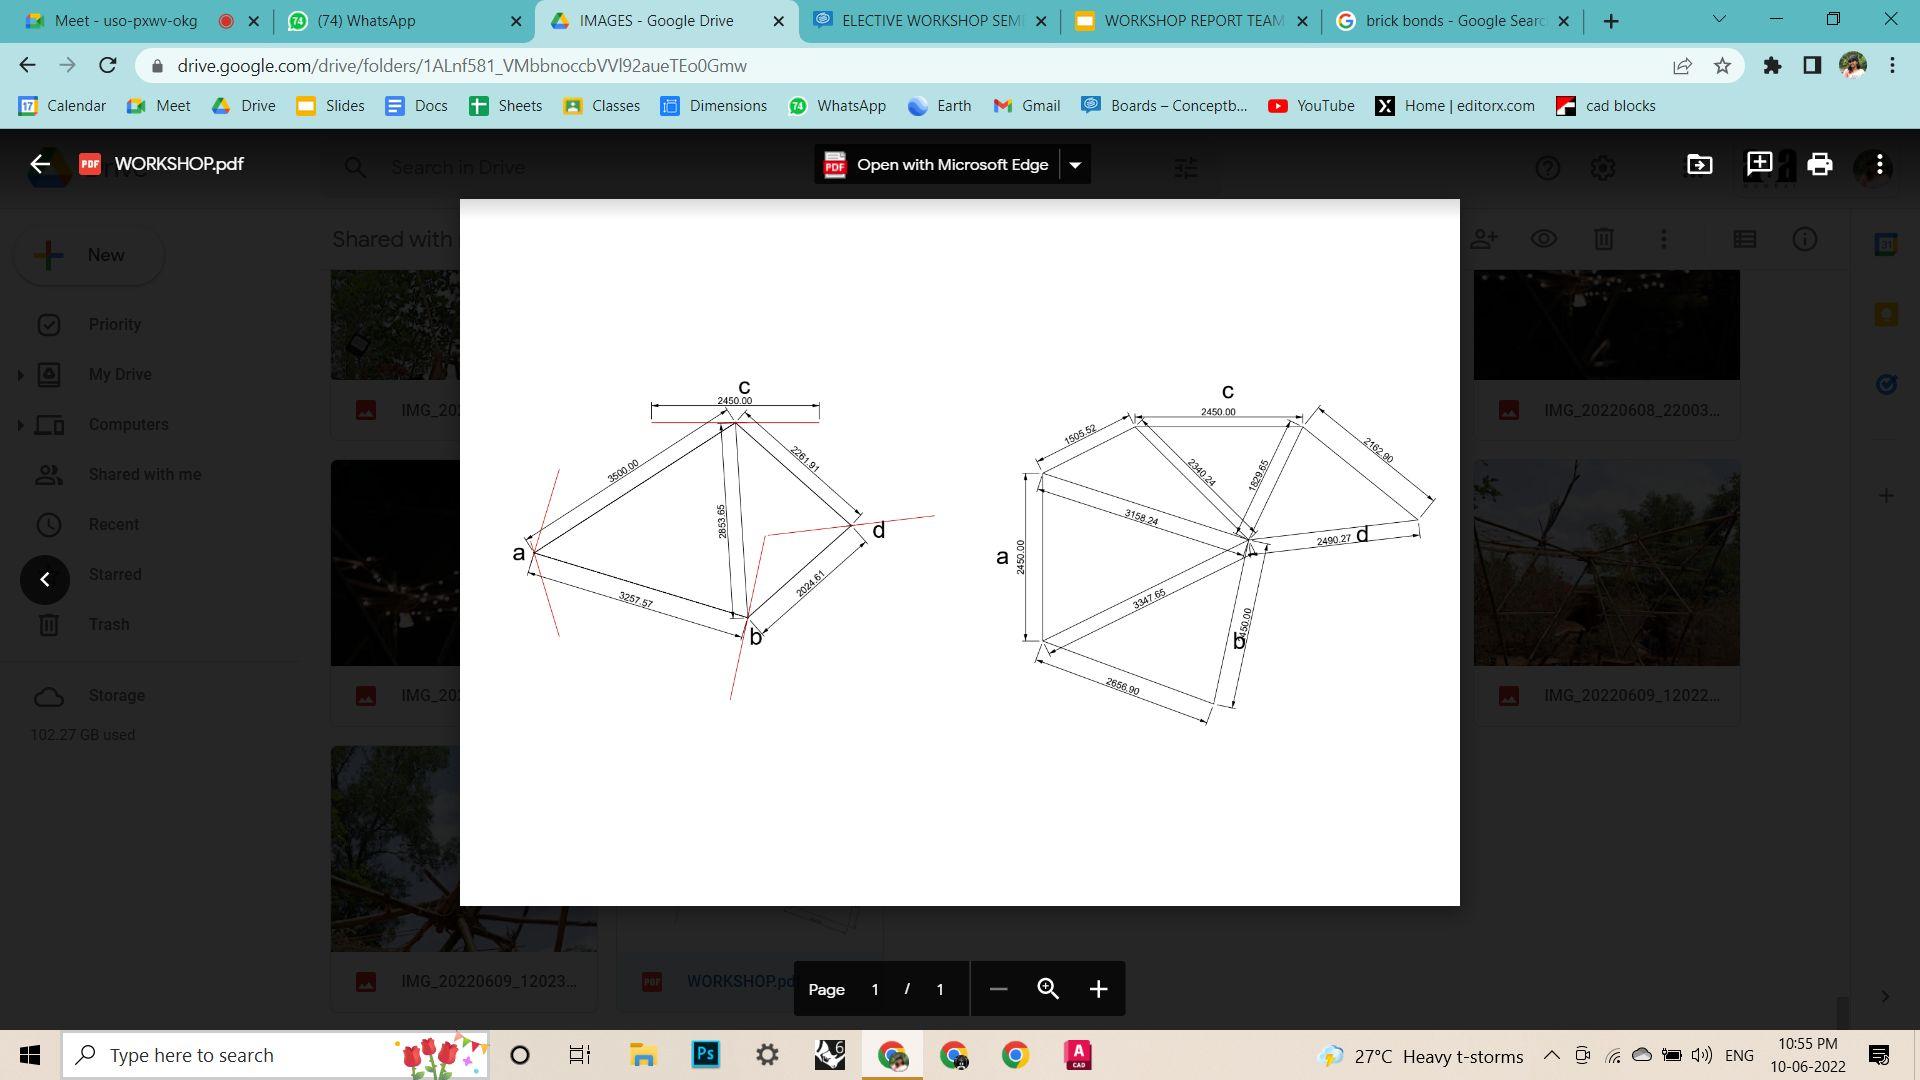Add shortcut to Drive icon
Viewport: 1920px width, 1080px height.
[x=1699, y=165]
